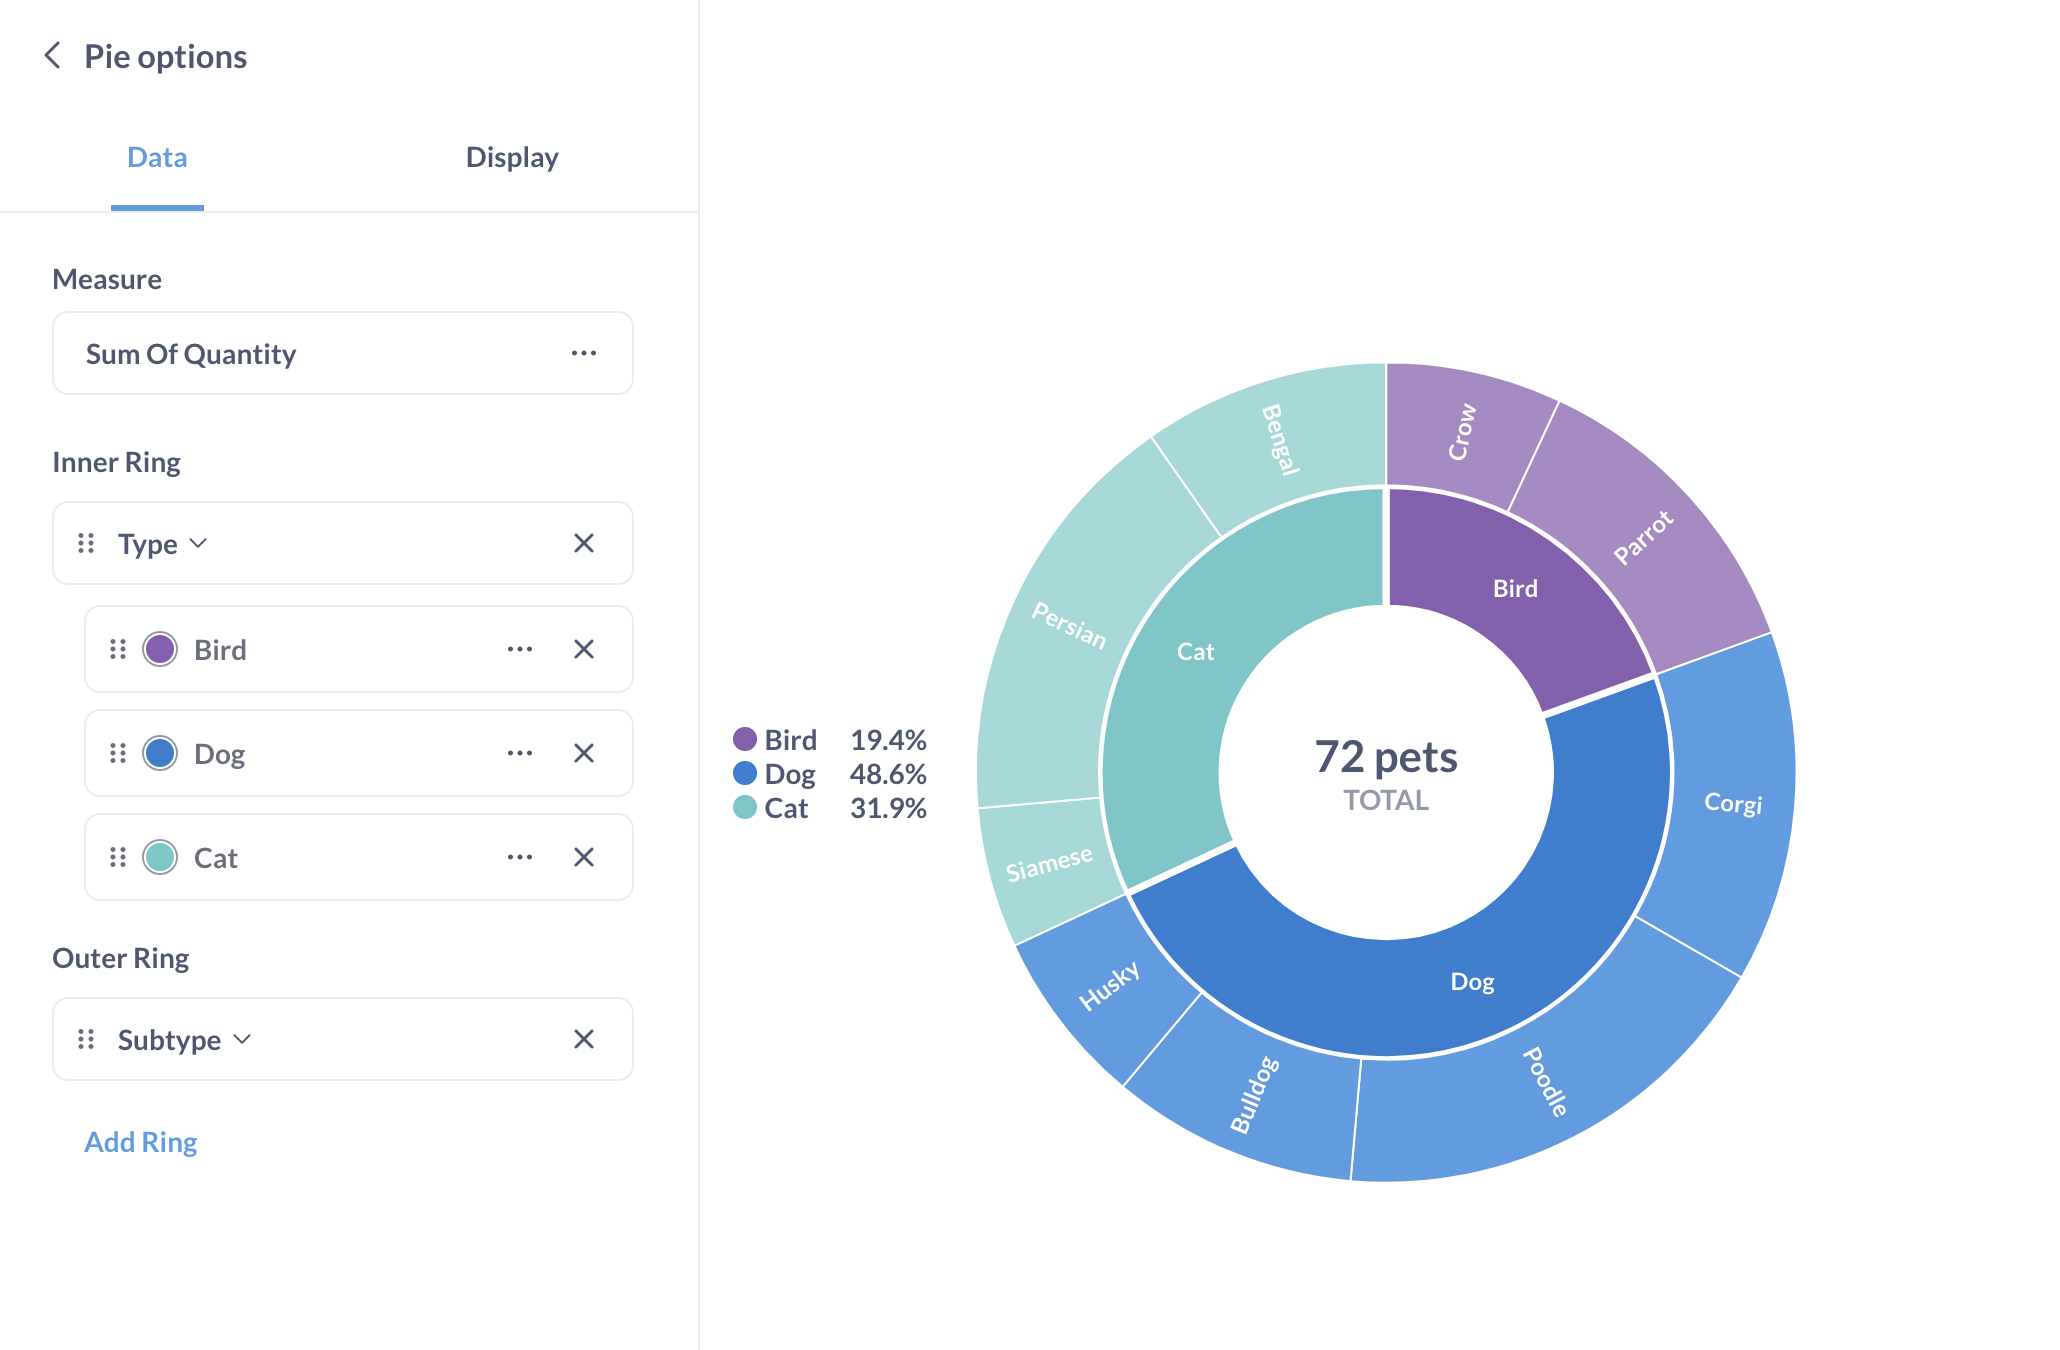
Task: Switch to the Display tab
Action: 512,157
